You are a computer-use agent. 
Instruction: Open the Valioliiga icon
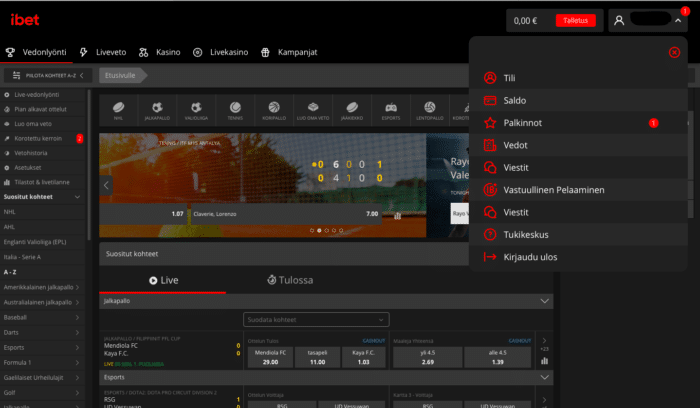196,111
